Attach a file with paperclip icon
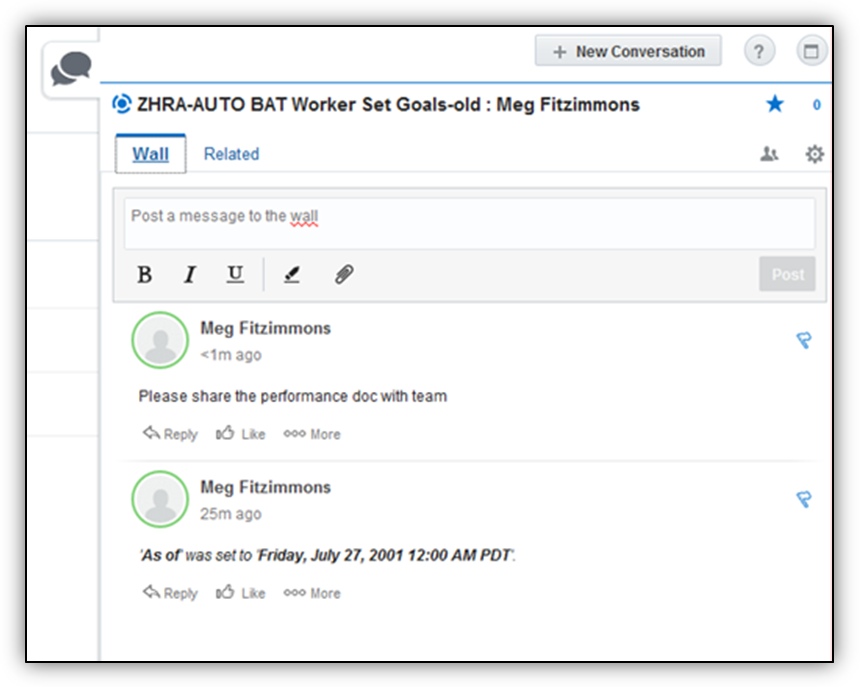The image size is (860, 687). coord(344,274)
